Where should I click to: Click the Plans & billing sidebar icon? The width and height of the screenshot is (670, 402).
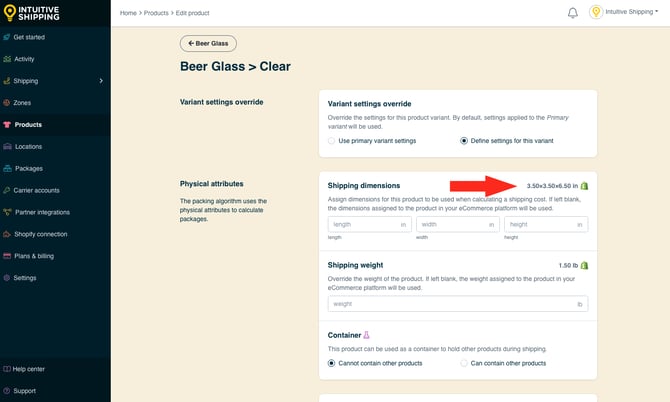click(8, 256)
